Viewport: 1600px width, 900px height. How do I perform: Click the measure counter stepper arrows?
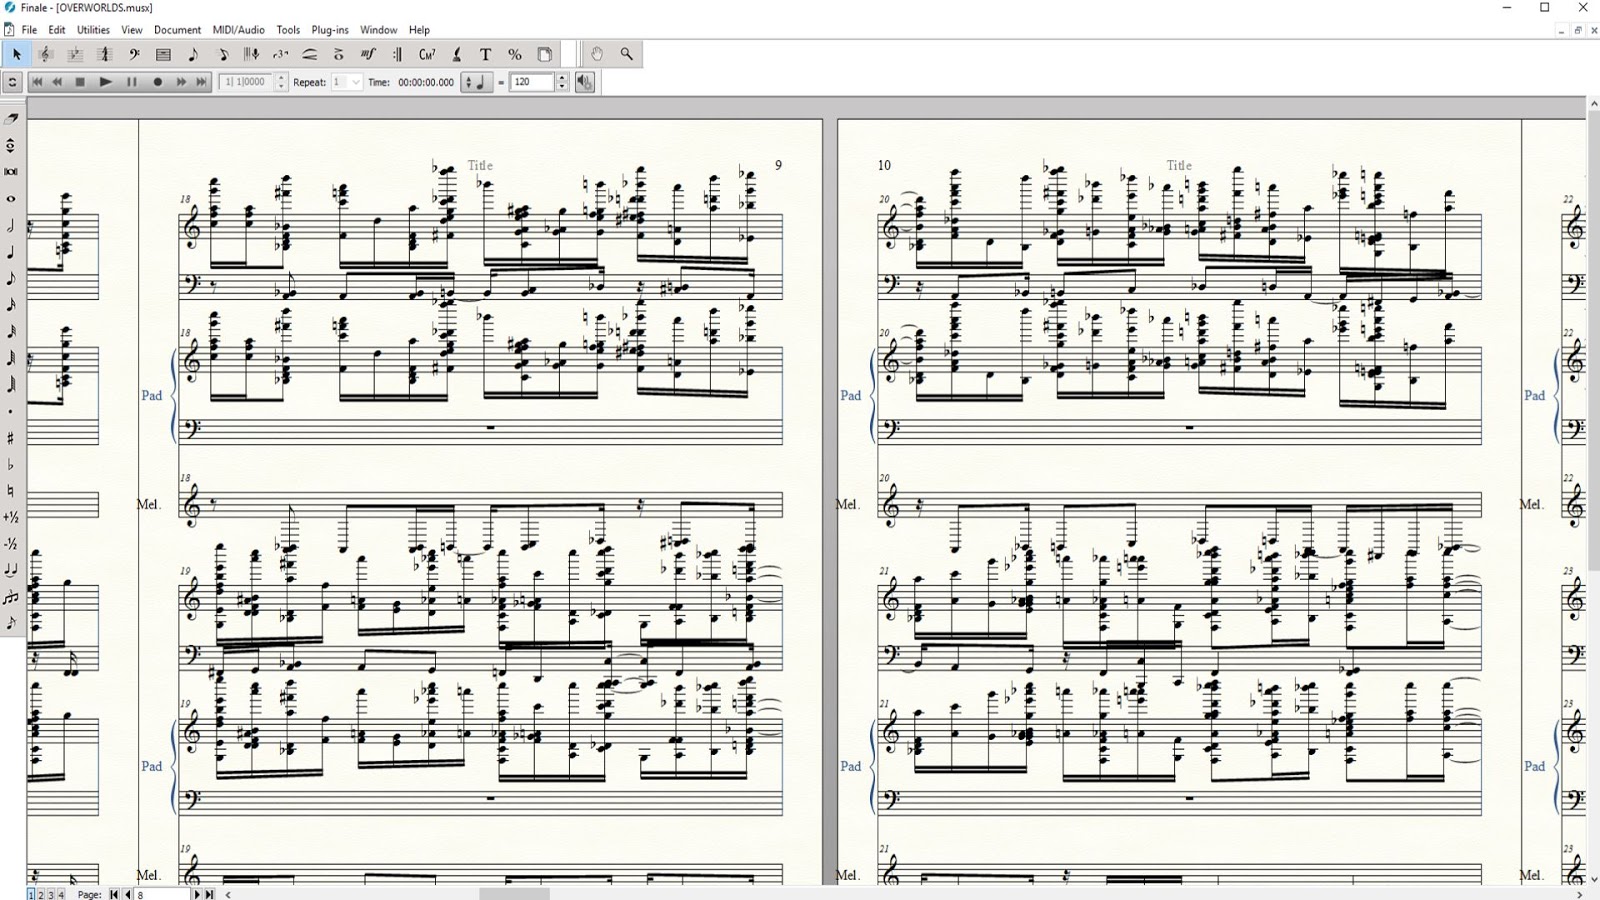281,82
